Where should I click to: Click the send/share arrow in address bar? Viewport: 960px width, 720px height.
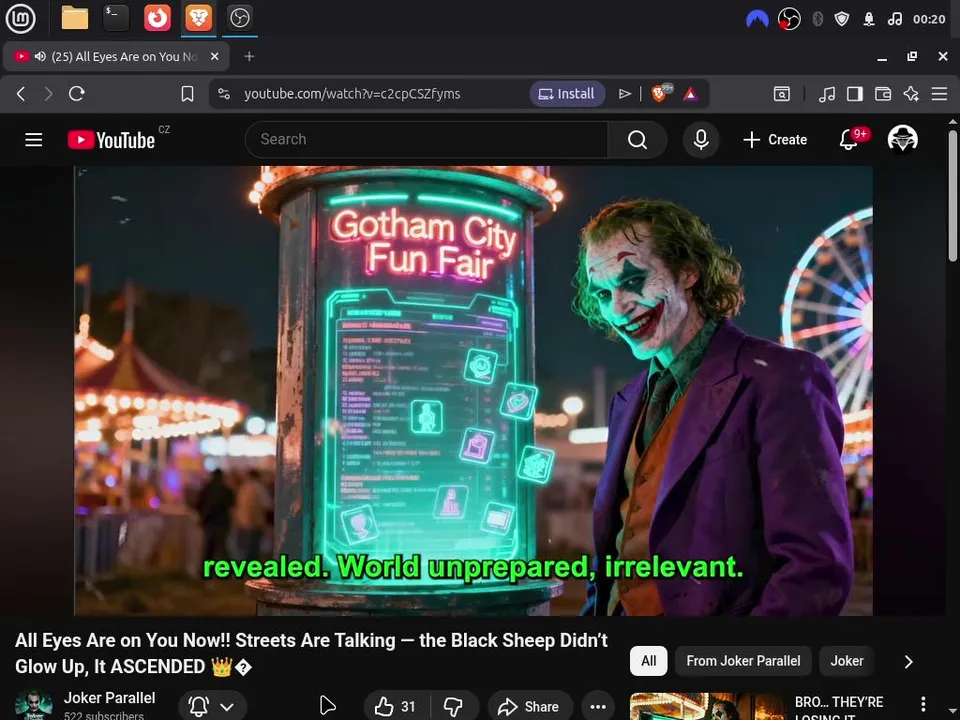[624, 94]
